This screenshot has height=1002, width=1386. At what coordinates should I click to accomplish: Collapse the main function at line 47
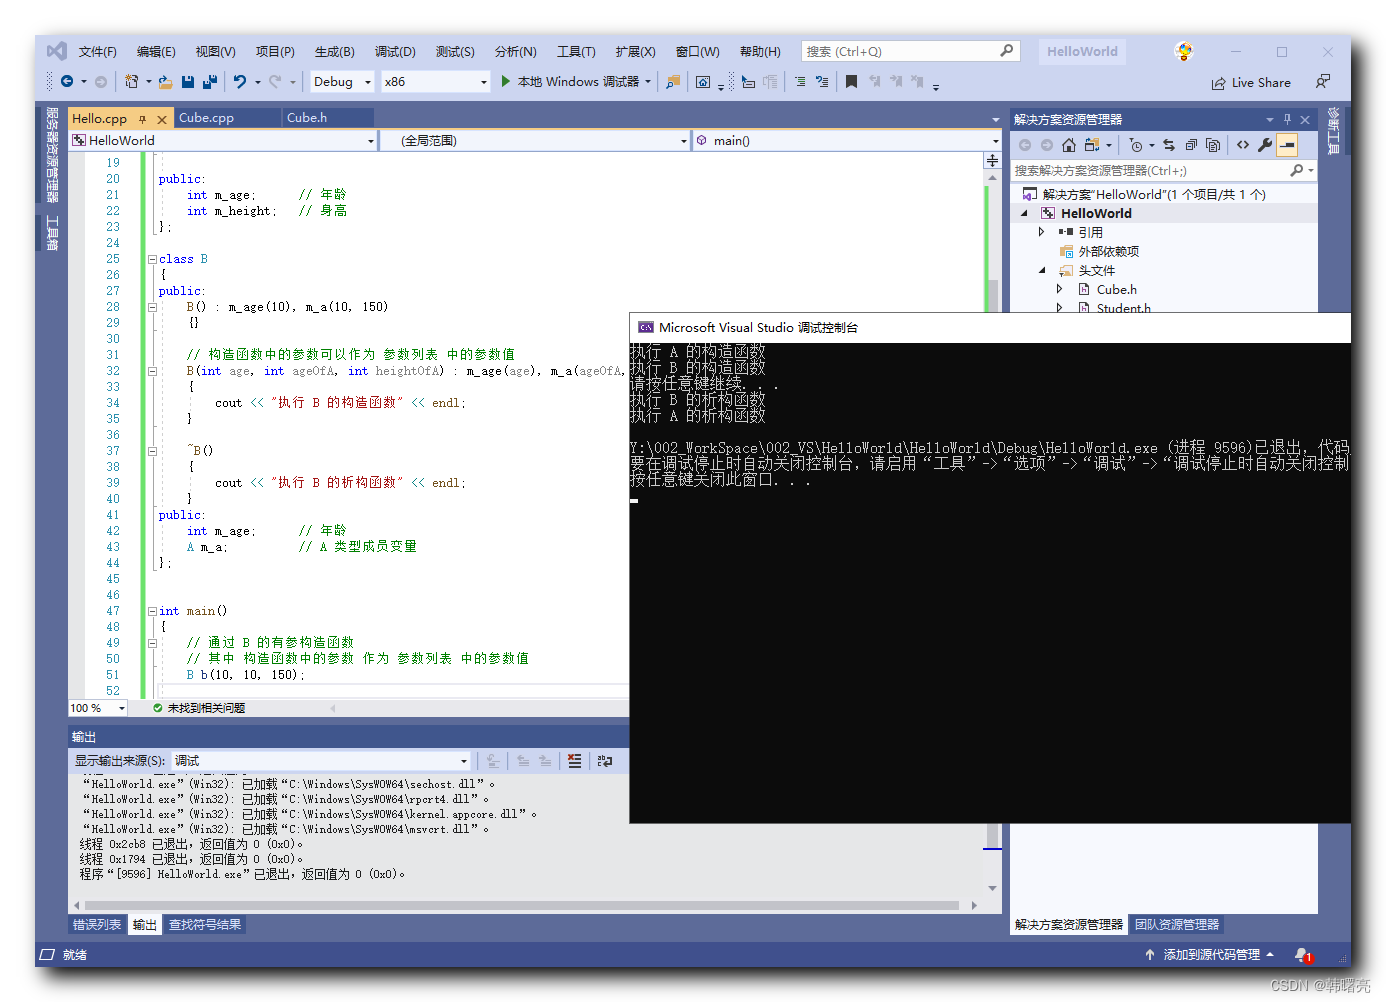point(152,611)
